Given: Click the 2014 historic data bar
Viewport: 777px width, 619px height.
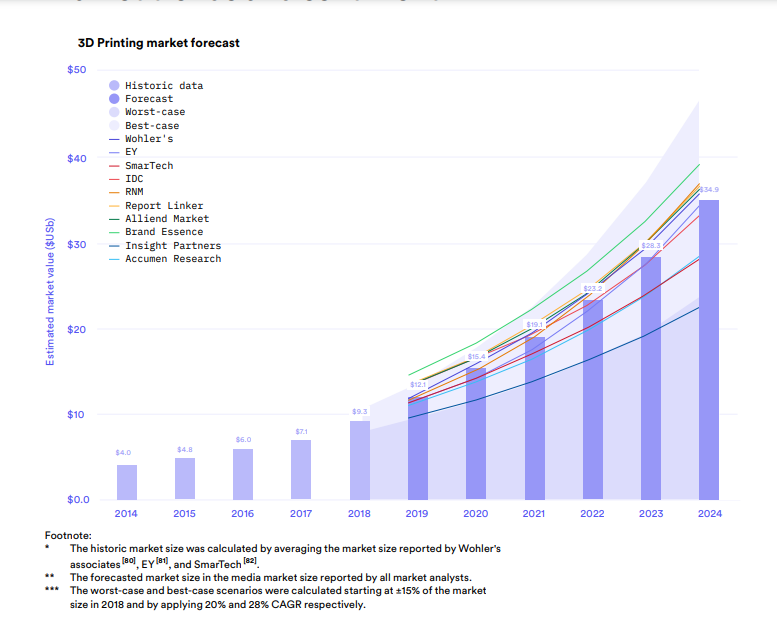Looking at the screenshot, I should pyautogui.click(x=127, y=482).
